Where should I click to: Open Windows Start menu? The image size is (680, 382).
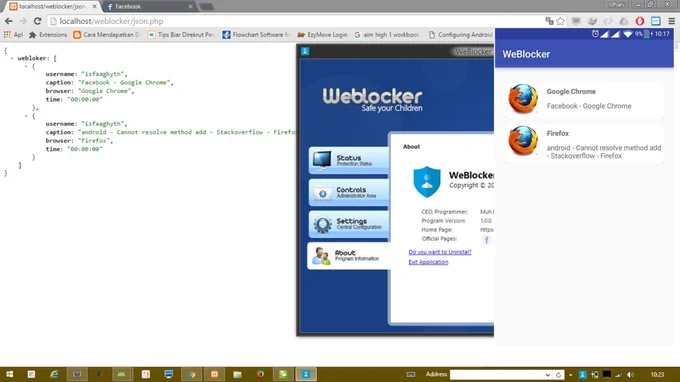[9, 374]
